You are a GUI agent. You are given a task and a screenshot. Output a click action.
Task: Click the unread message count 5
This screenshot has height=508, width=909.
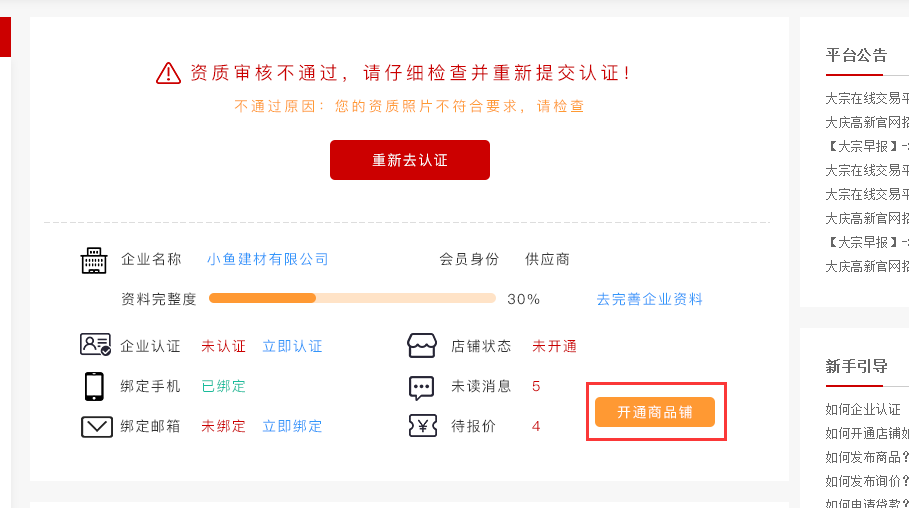click(x=536, y=386)
